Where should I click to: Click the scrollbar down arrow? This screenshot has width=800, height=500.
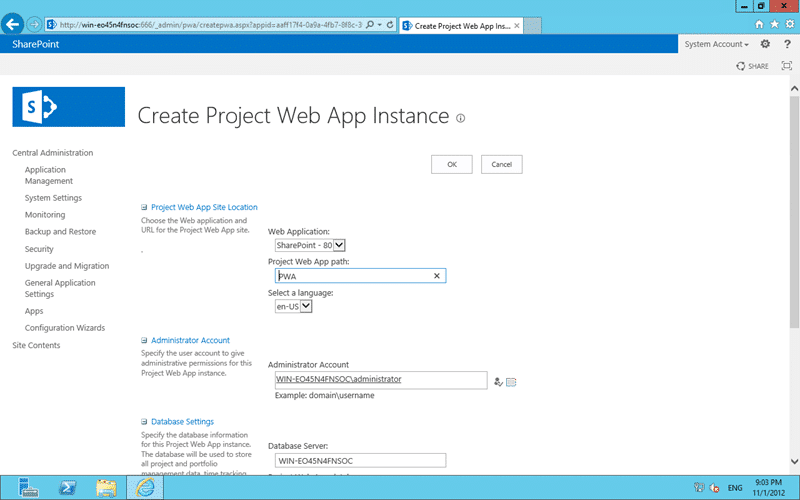pyautogui.click(x=794, y=462)
